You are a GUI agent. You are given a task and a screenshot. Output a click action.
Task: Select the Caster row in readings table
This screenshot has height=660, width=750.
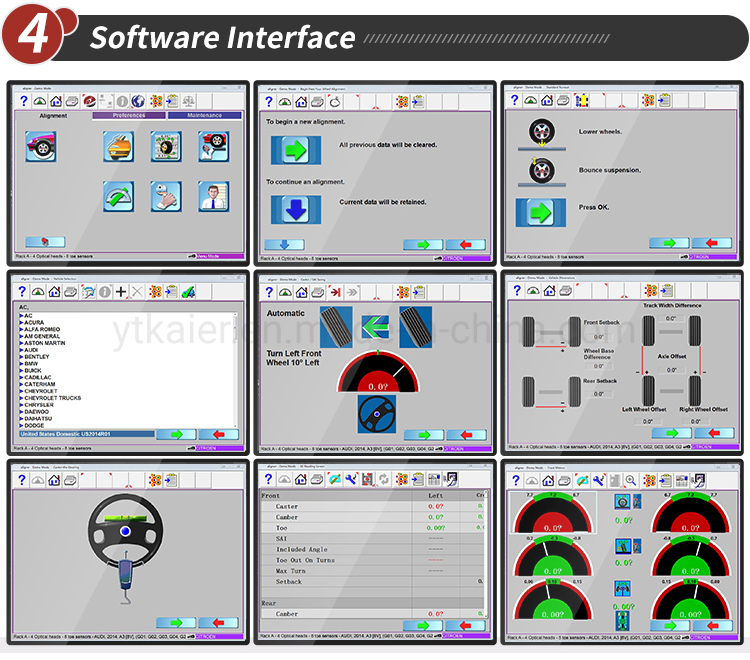(372, 506)
